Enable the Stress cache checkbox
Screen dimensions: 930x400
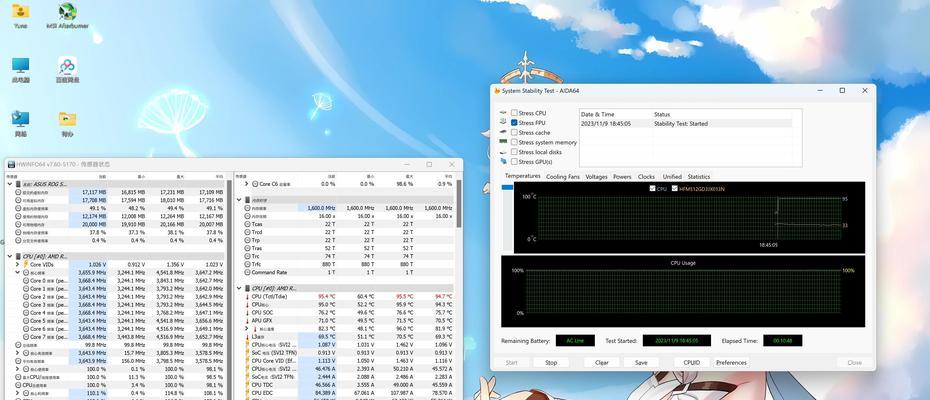(x=514, y=132)
